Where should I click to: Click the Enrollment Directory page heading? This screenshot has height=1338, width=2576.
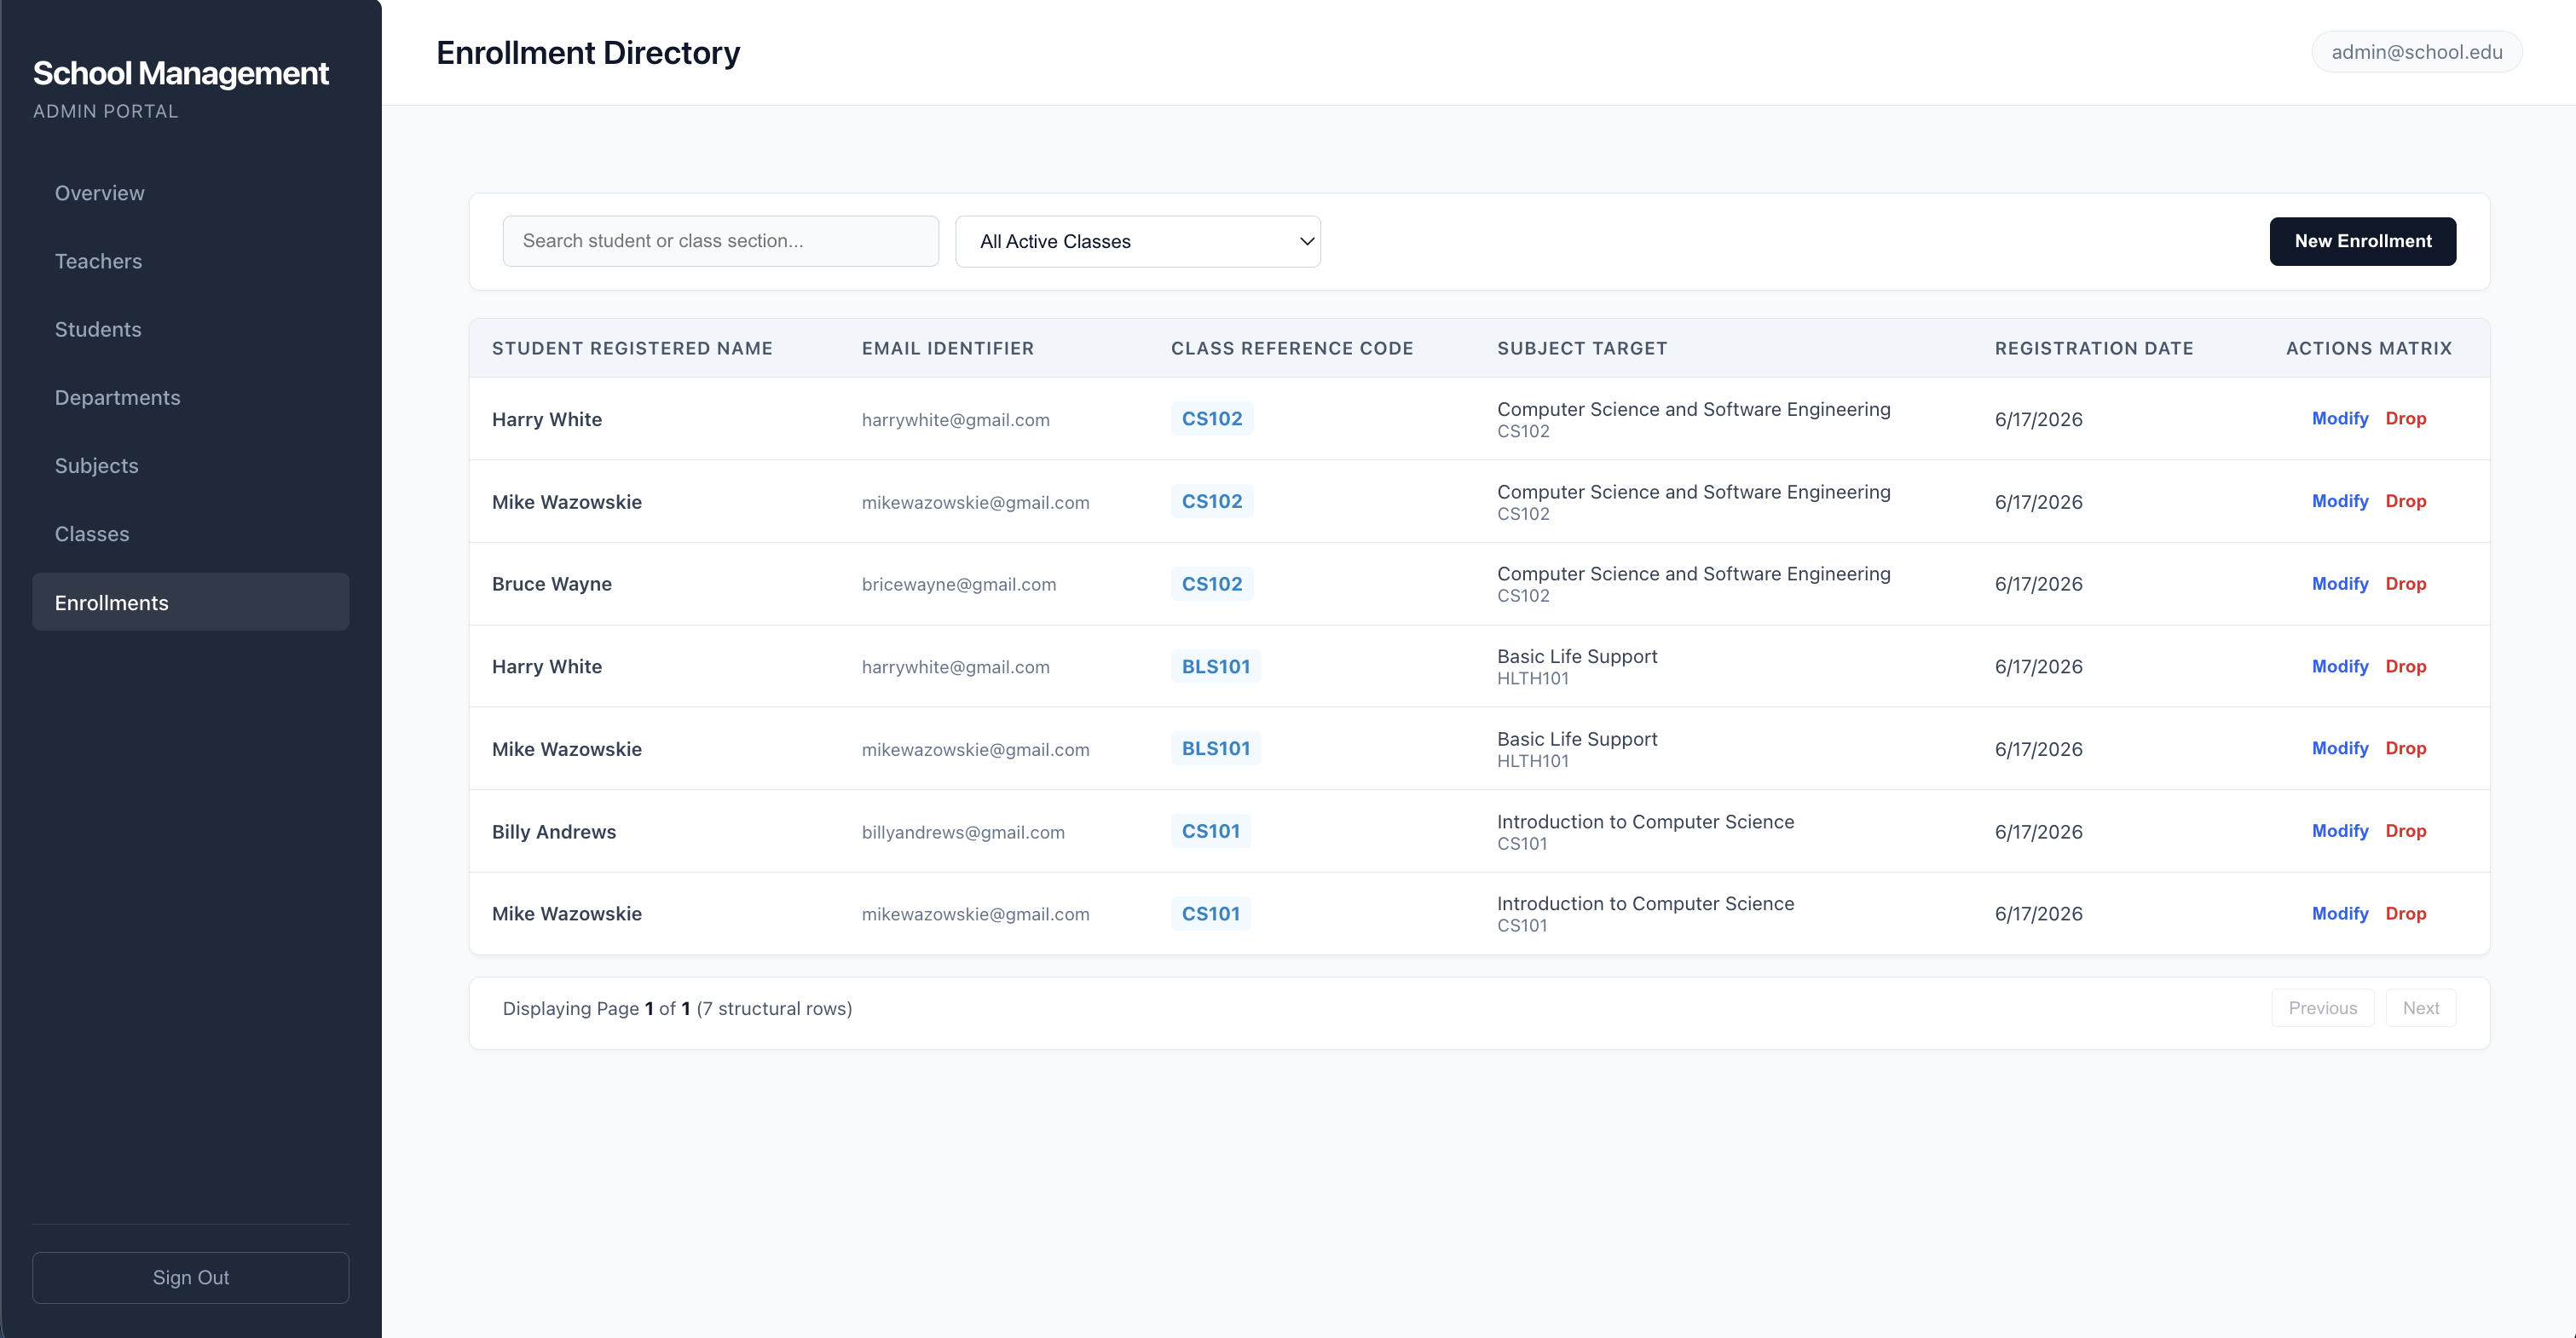click(588, 53)
